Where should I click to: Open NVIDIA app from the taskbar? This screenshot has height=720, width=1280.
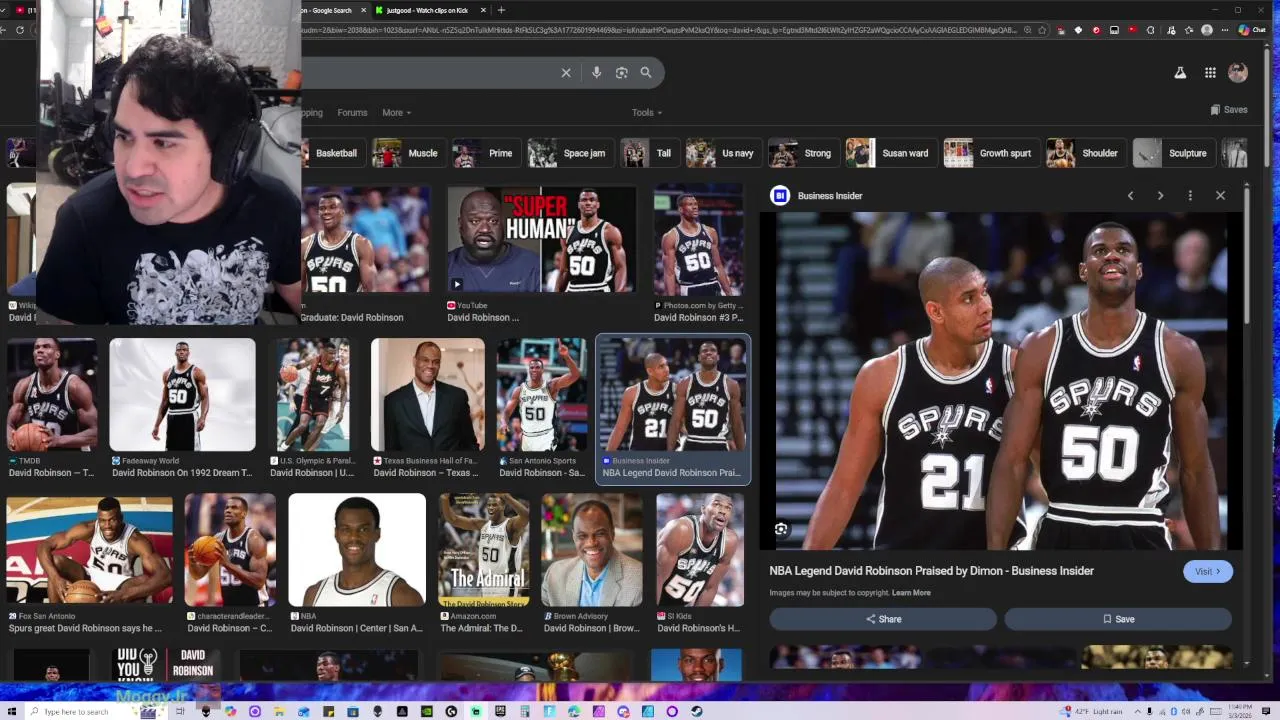tap(427, 712)
